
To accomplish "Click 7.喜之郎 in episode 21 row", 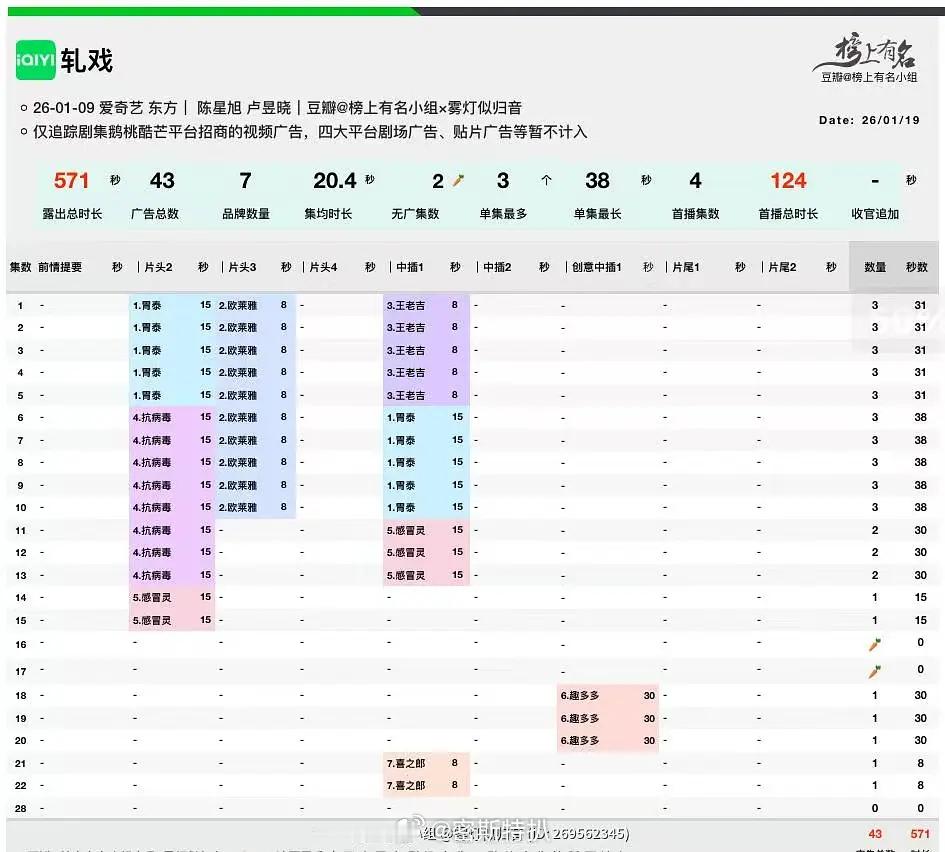I will coord(406,764).
